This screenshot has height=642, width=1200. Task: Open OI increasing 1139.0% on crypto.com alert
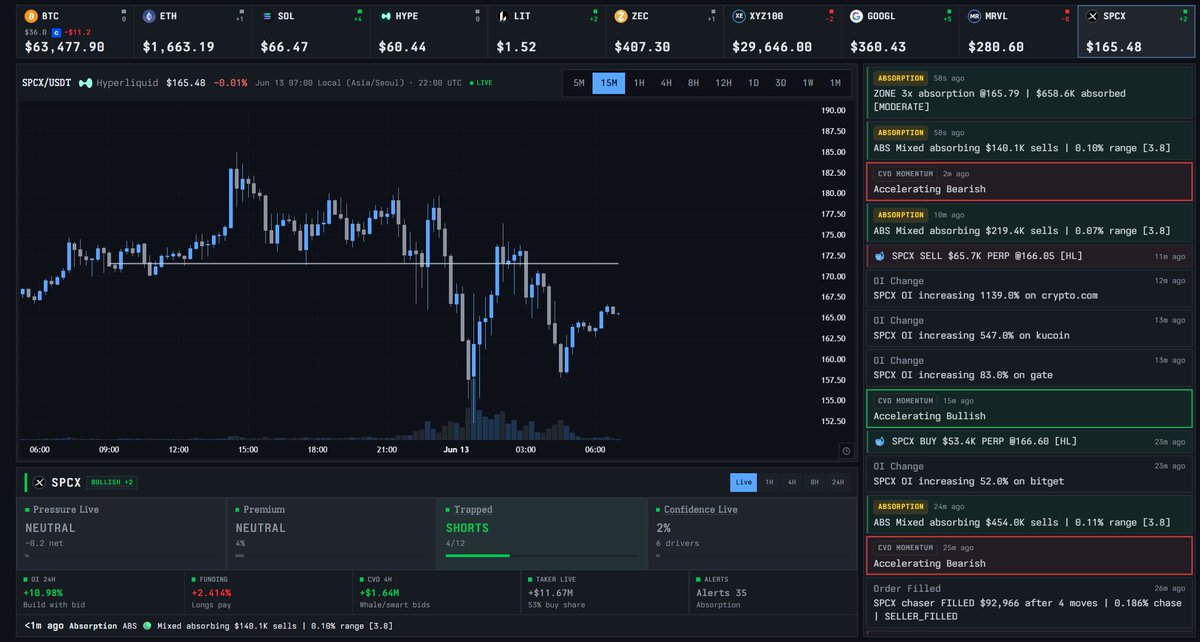tap(1029, 287)
